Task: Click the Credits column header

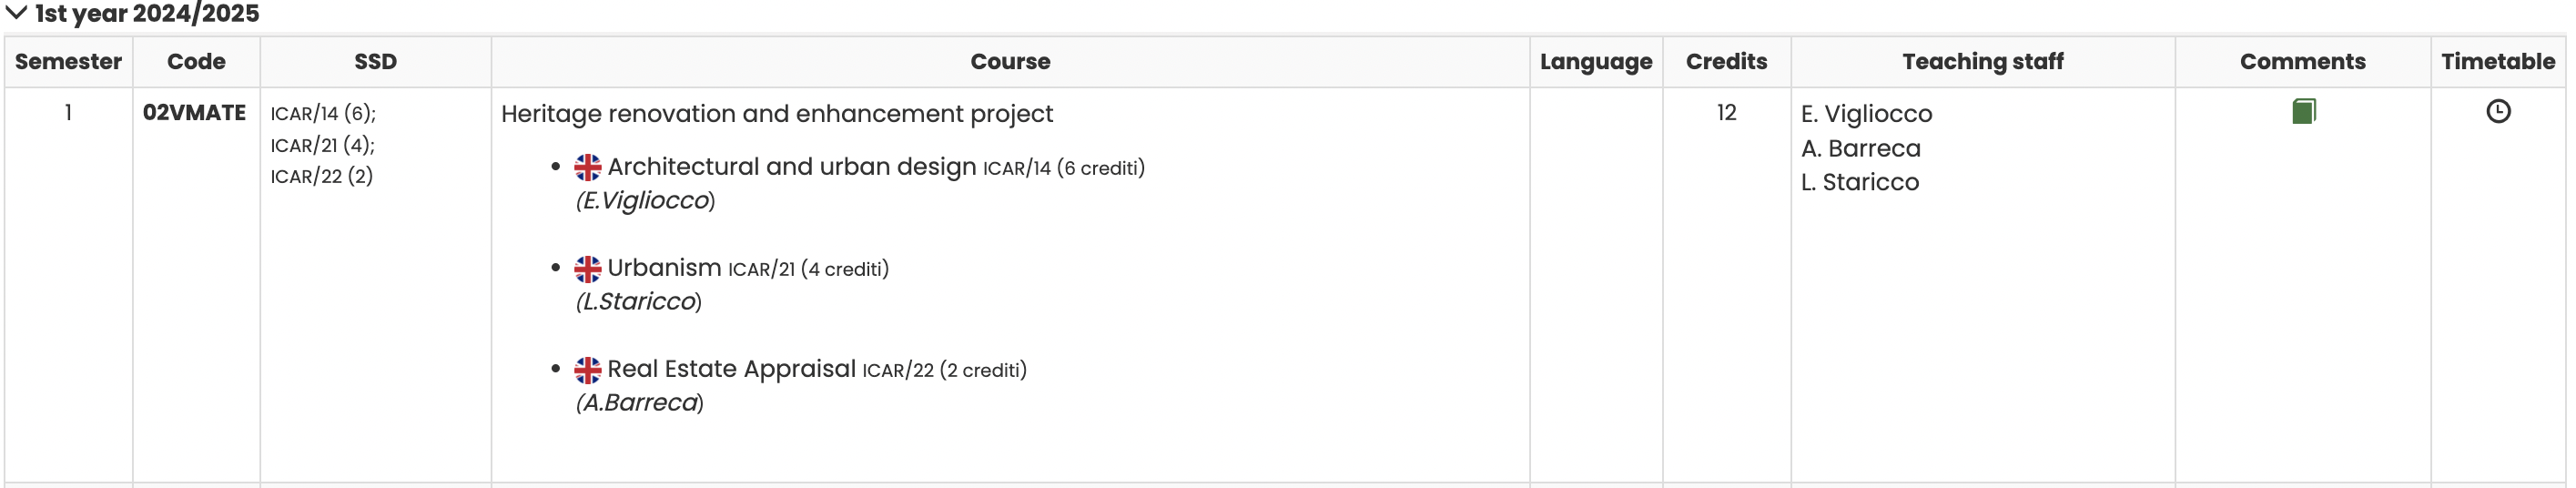Action: (1726, 62)
